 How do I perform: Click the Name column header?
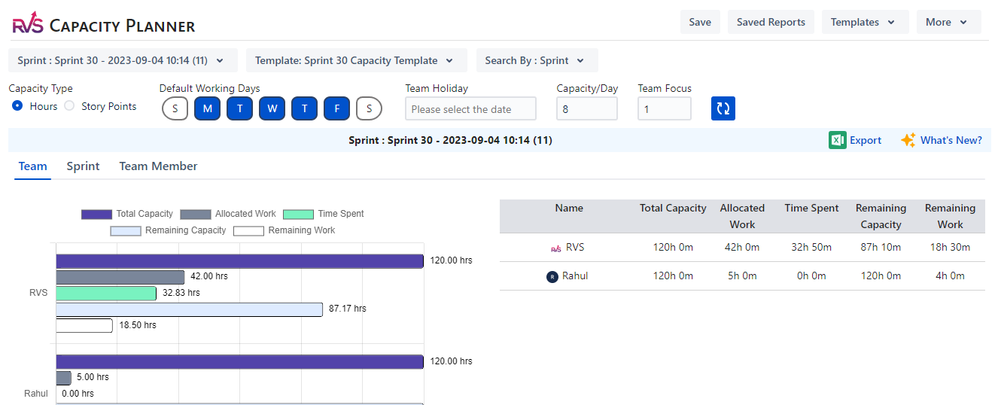coord(568,208)
